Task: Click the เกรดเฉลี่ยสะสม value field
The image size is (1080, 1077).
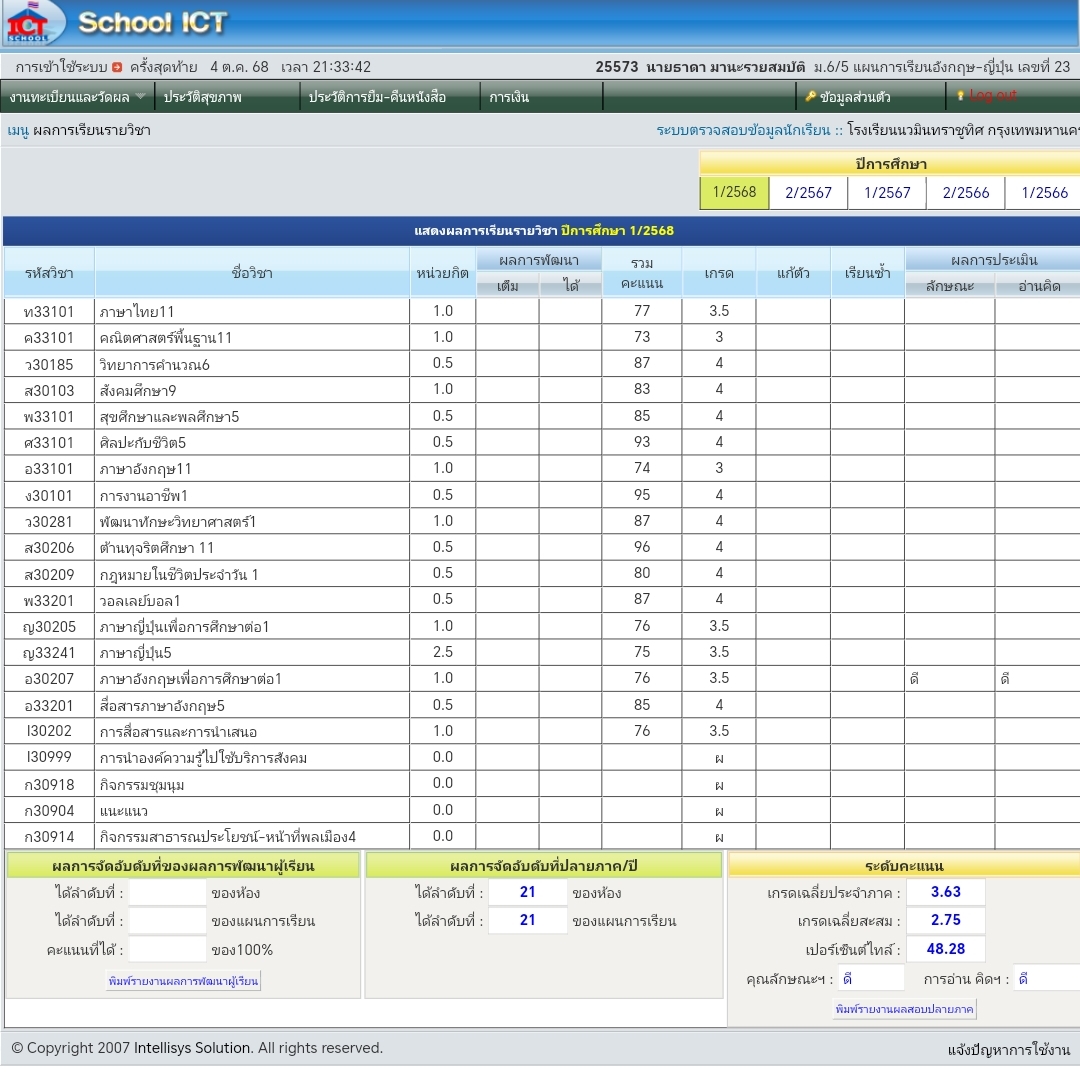Action: coord(945,920)
